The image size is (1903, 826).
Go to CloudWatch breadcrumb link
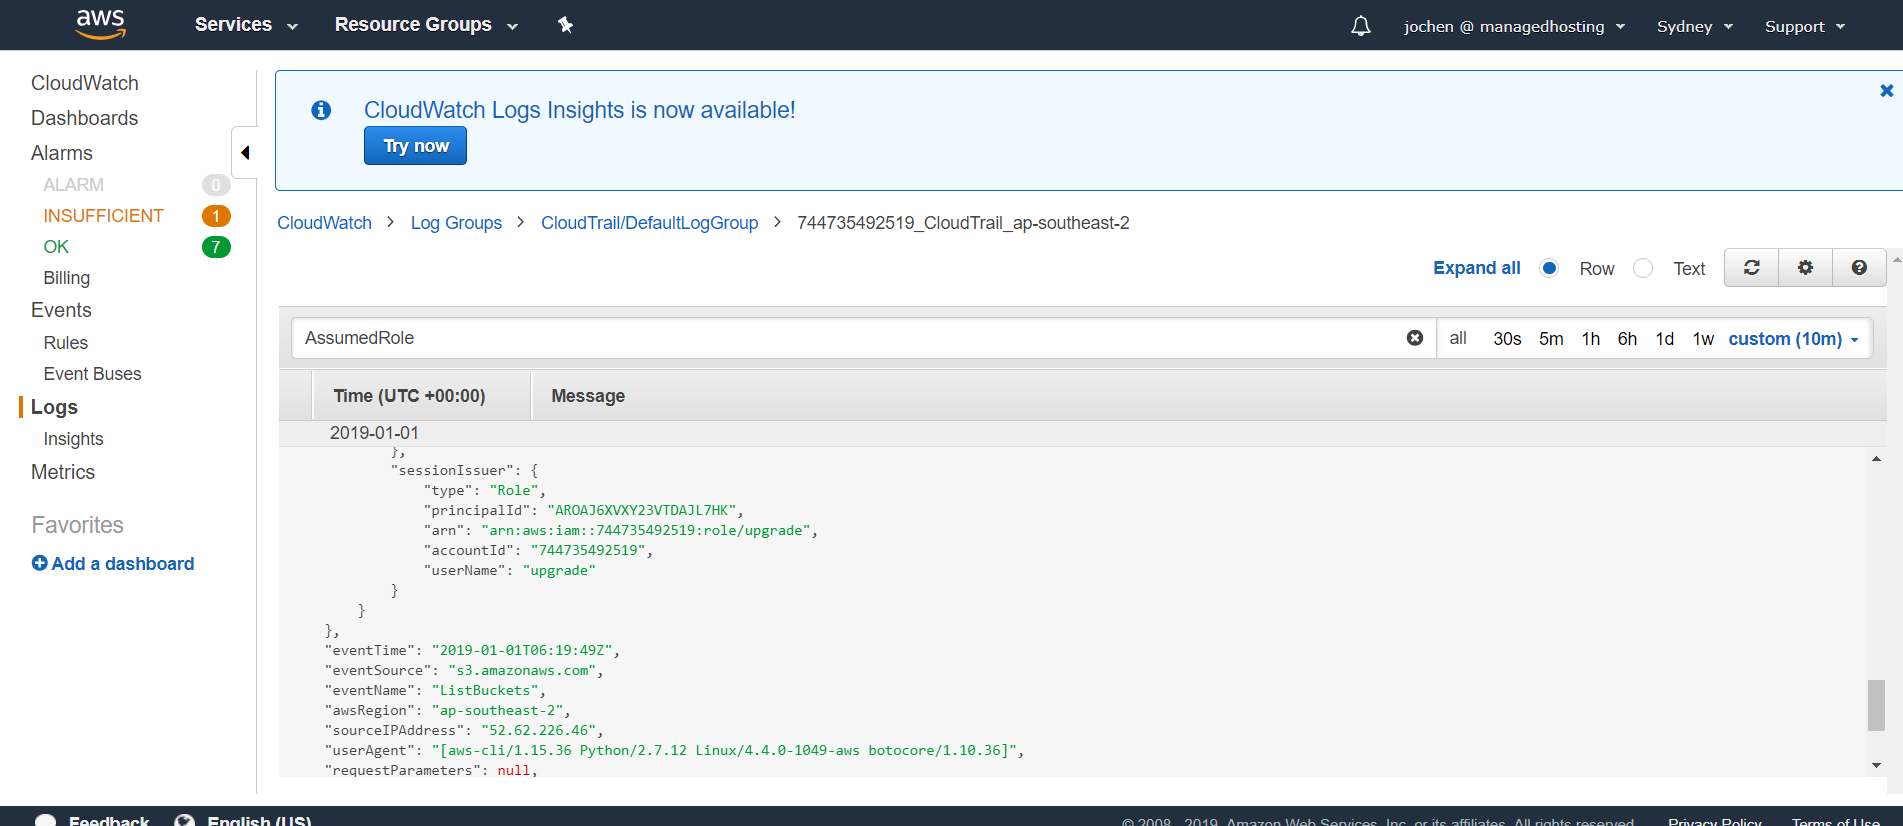(324, 223)
